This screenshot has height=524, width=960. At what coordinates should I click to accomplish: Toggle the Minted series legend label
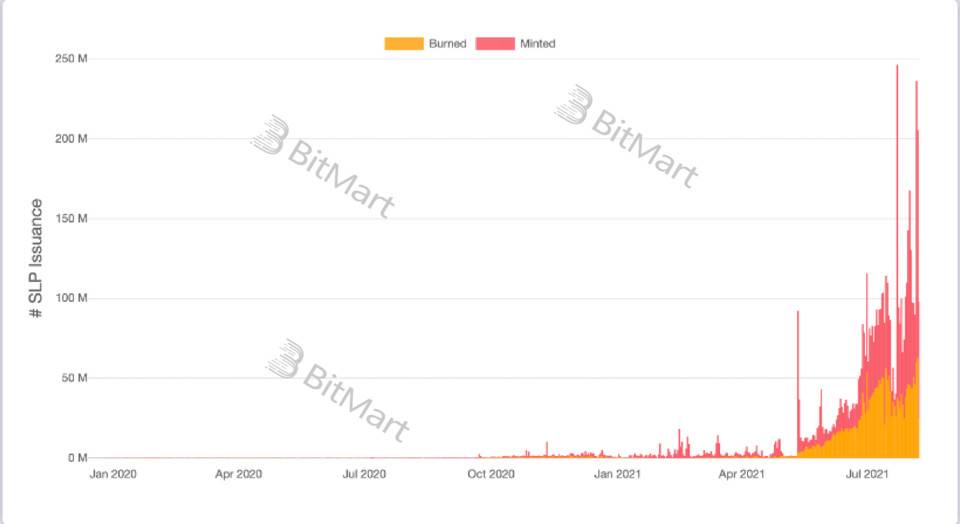point(538,44)
